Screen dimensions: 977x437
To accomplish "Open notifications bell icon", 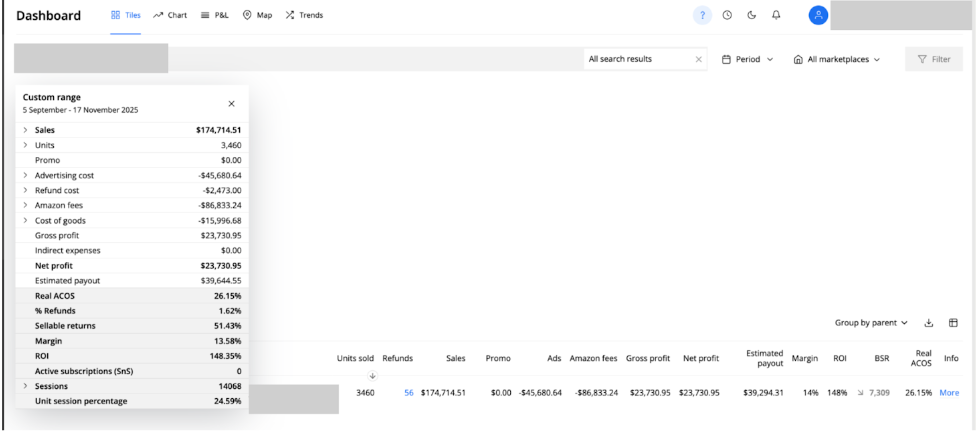I will click(776, 16).
